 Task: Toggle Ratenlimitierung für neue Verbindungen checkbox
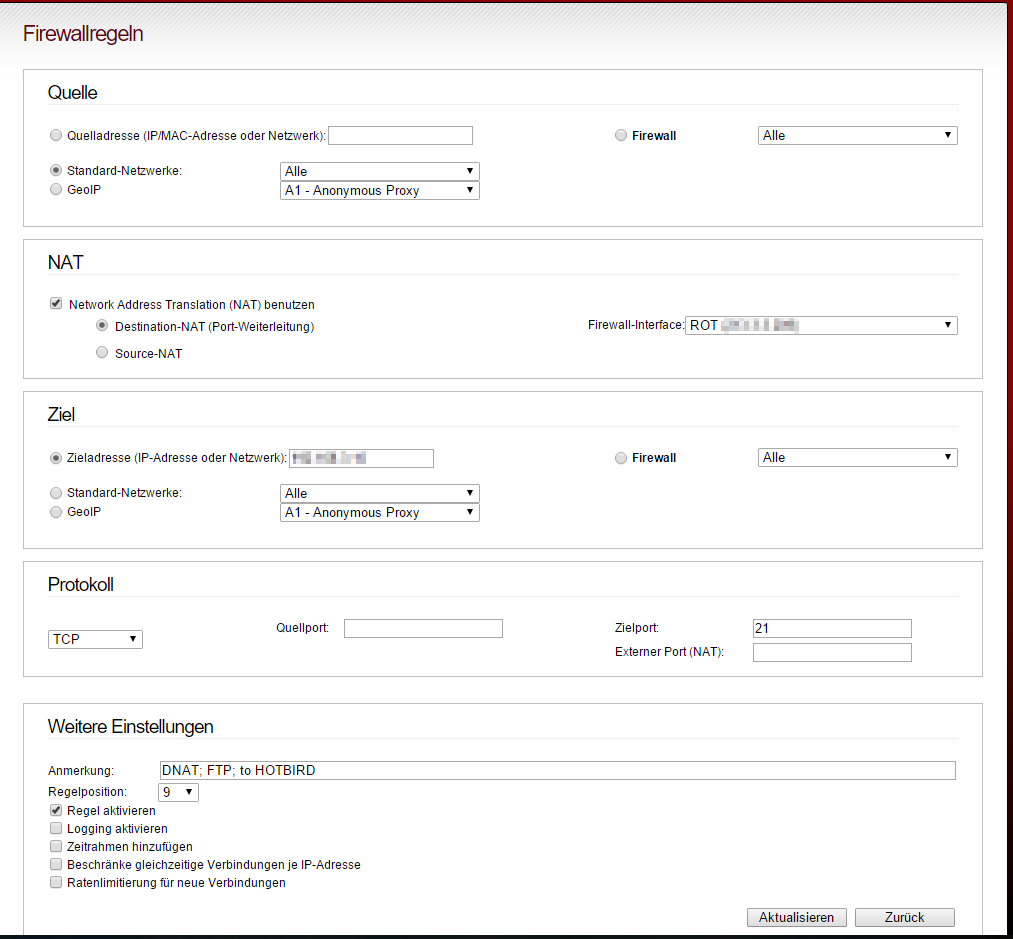(x=56, y=882)
